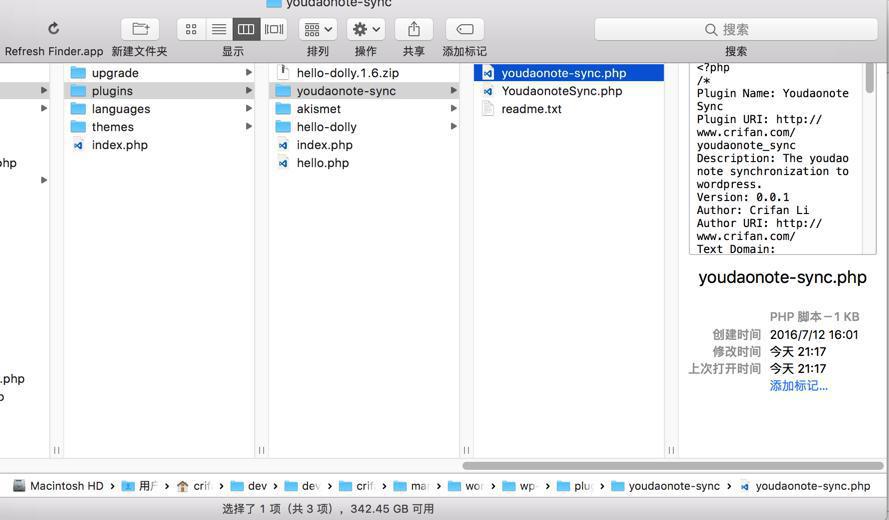Select the upgrade folder
This screenshot has height=520, width=889.
[158, 73]
